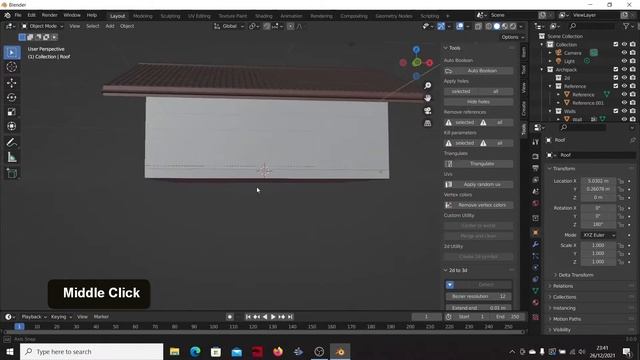Play the timeline animation
640x360 pixels.
tap(273, 317)
